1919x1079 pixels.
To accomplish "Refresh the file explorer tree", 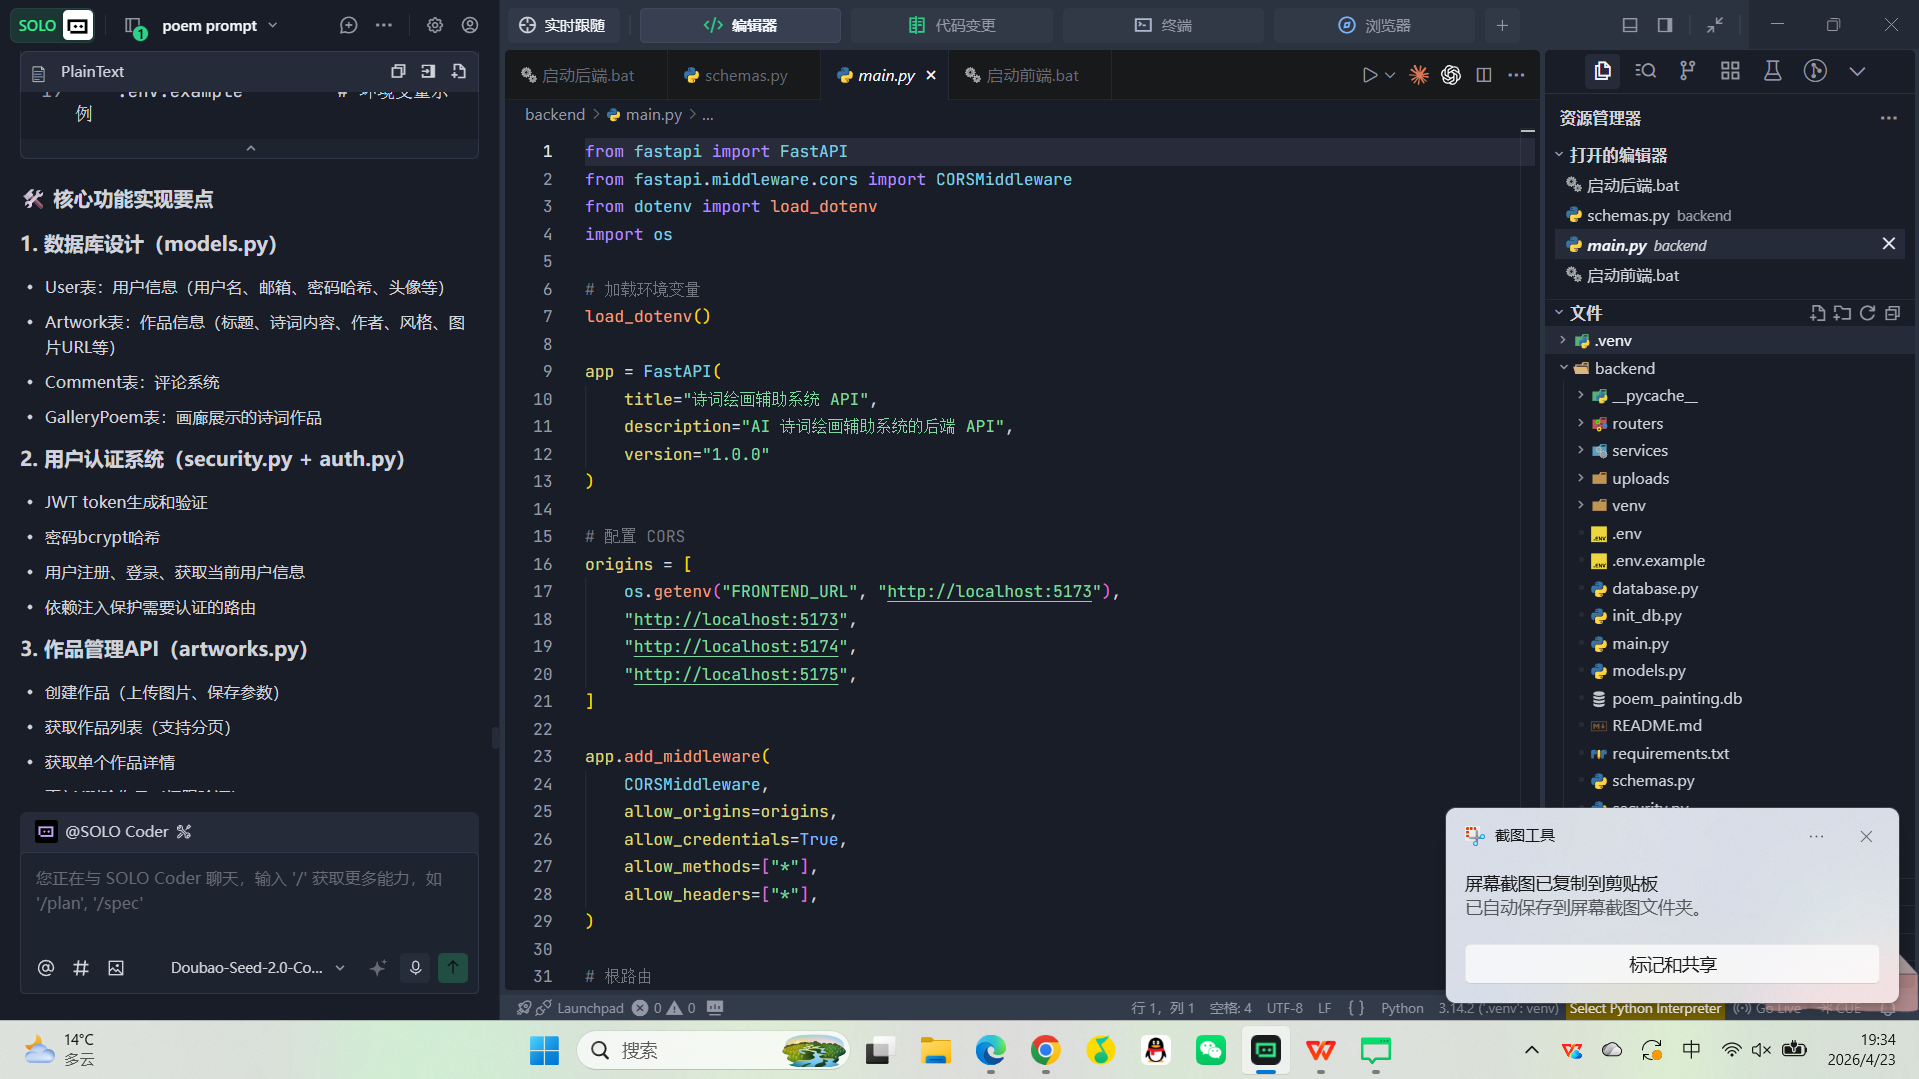I will [1867, 313].
